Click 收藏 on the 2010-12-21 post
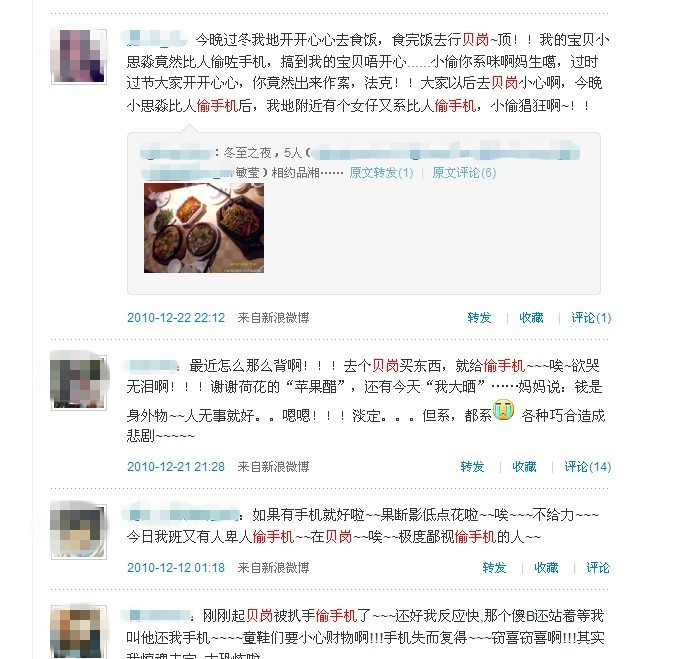This screenshot has width=700, height=659. [x=524, y=467]
